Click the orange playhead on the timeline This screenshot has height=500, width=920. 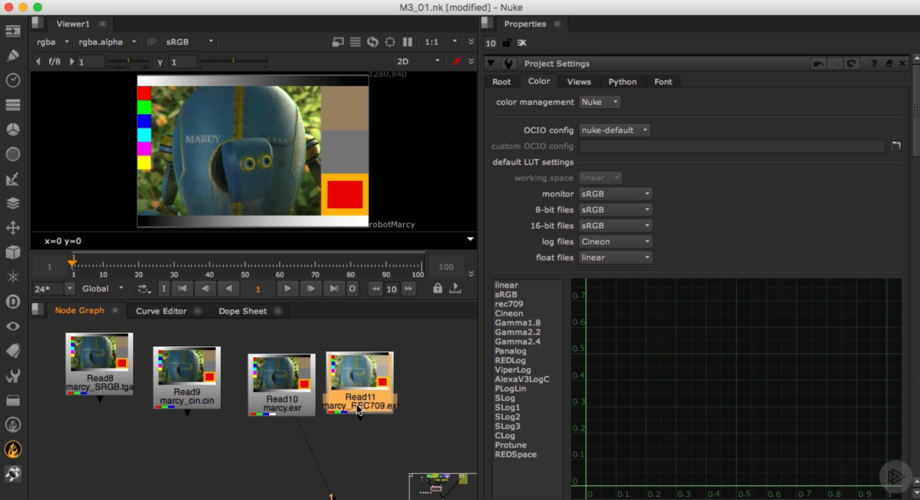tap(72, 262)
